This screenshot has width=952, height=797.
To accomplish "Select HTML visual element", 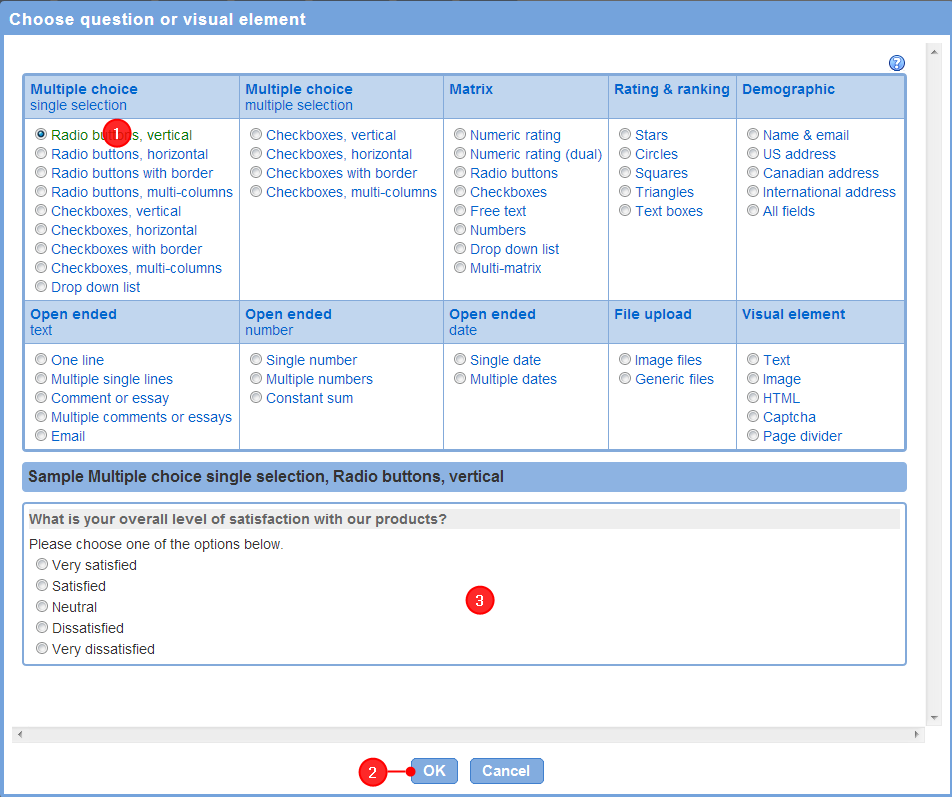I will tap(753, 398).
